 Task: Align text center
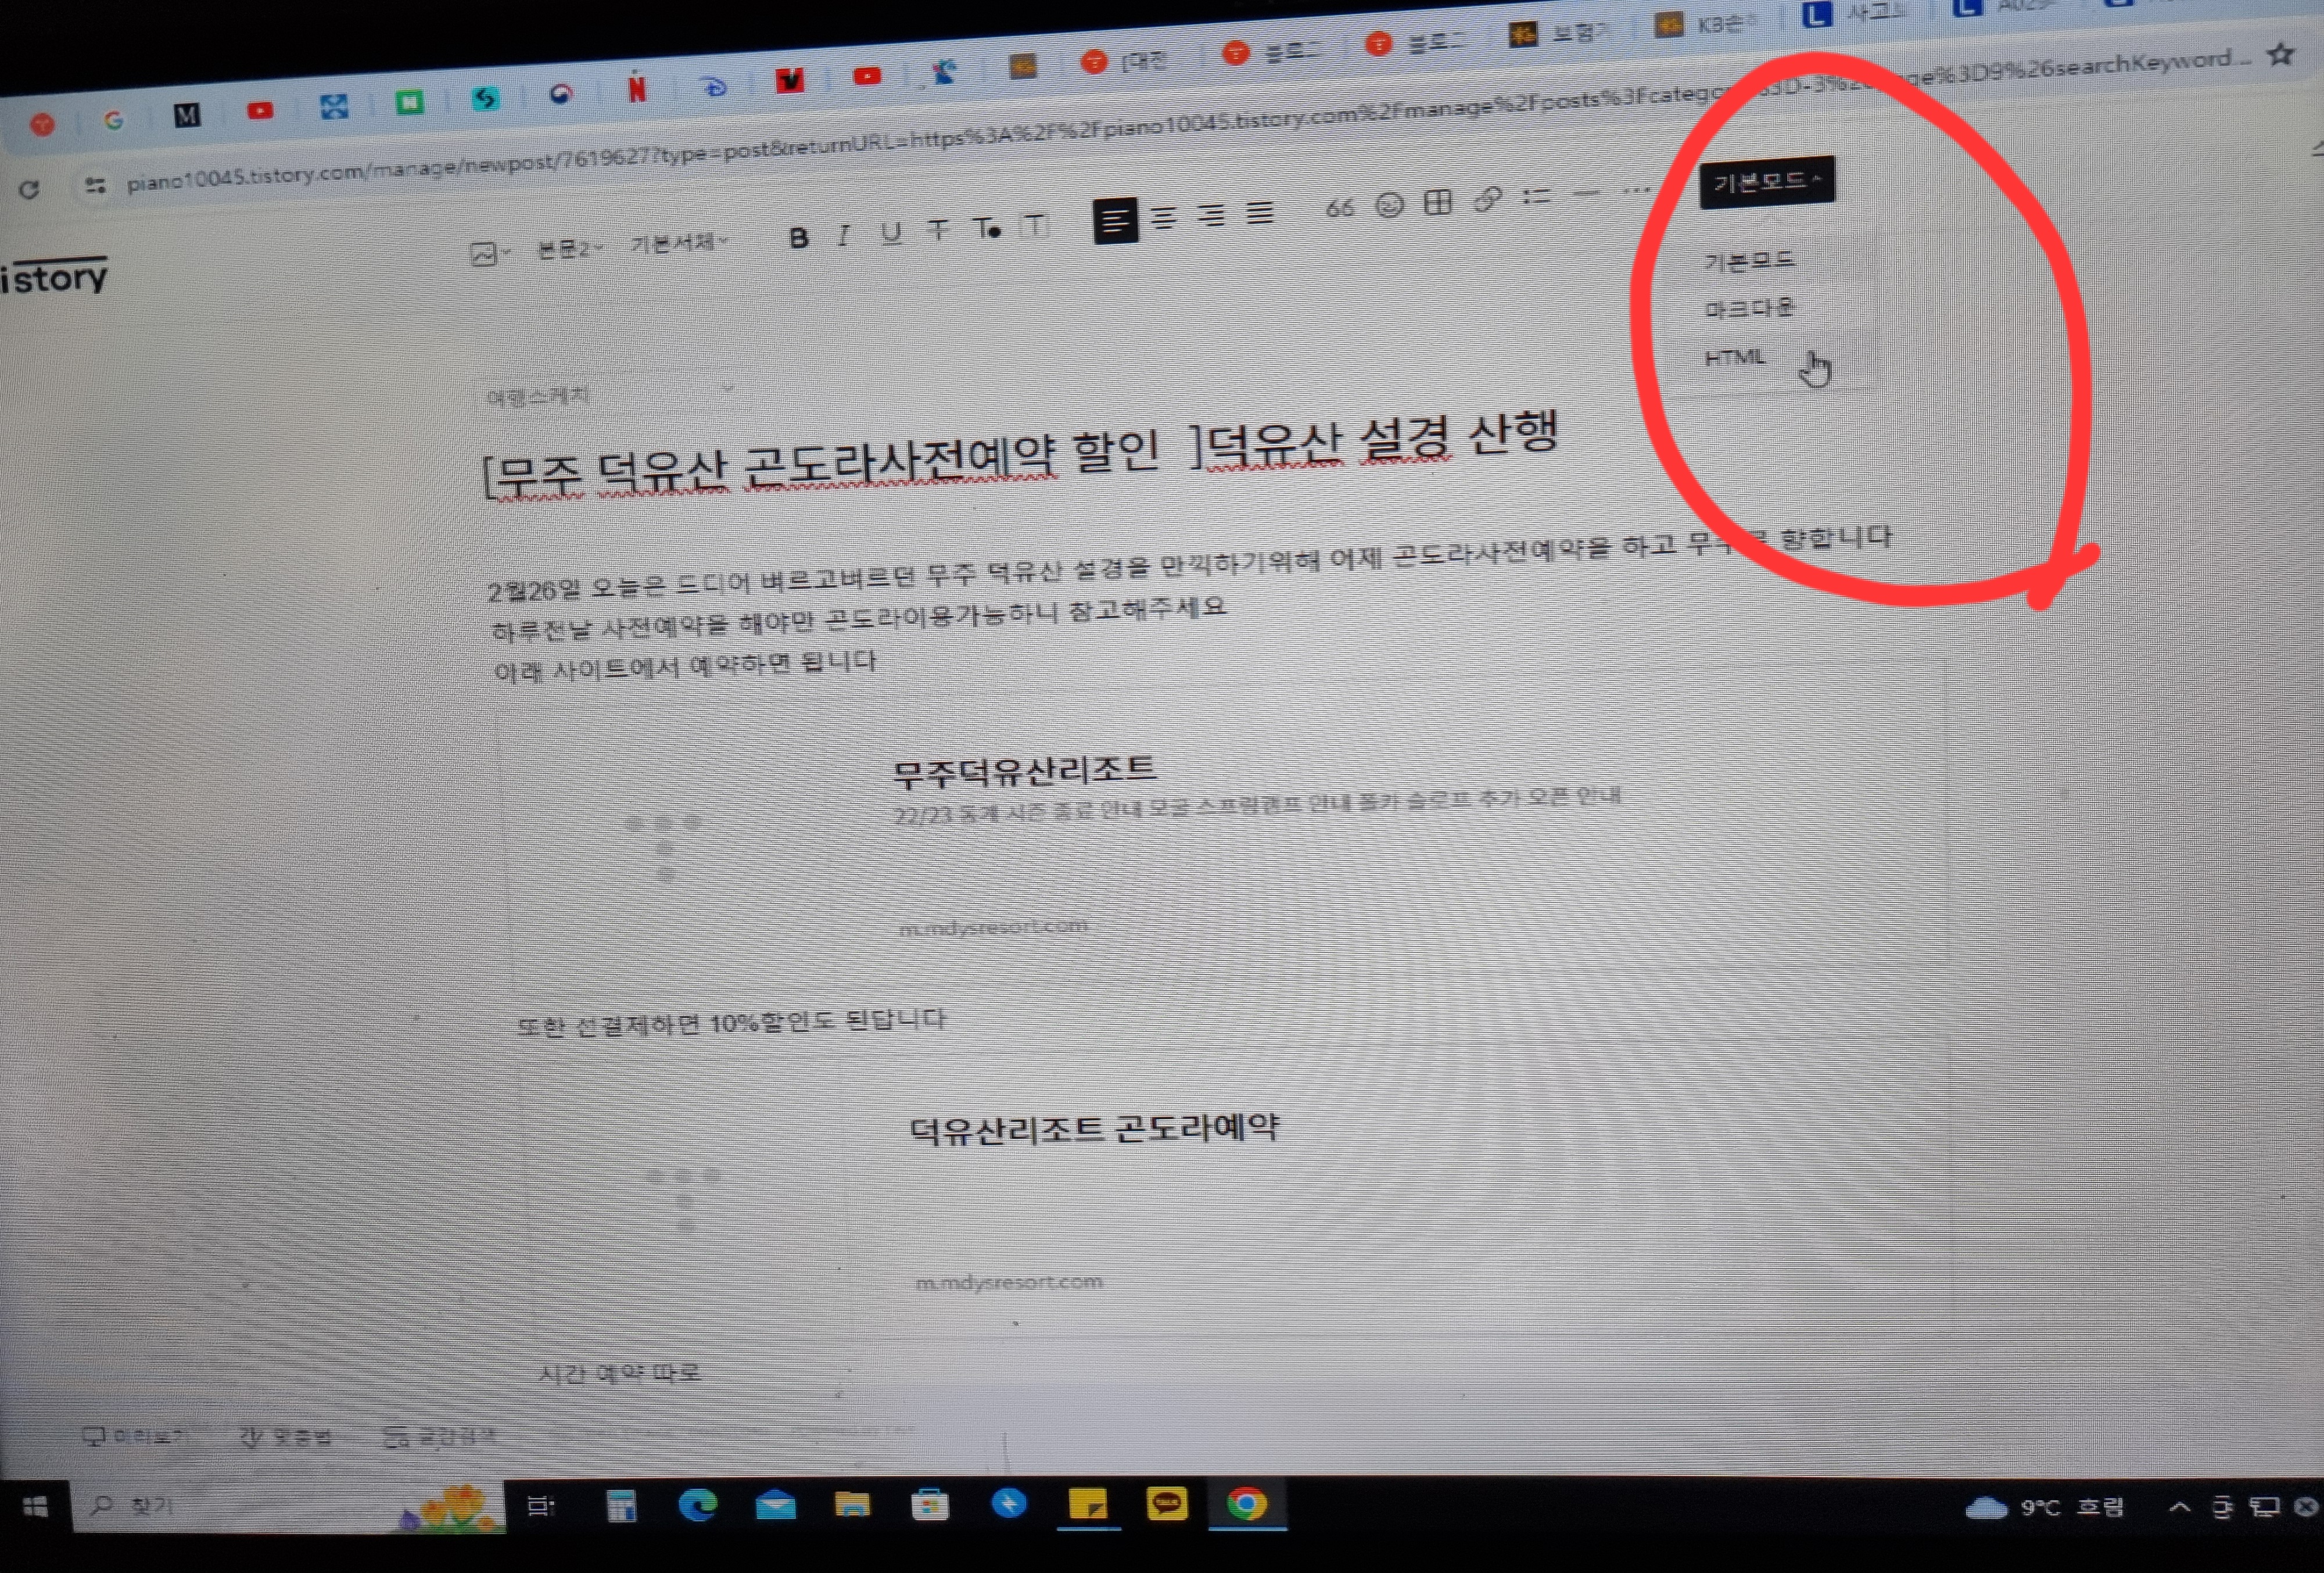click(x=1163, y=217)
